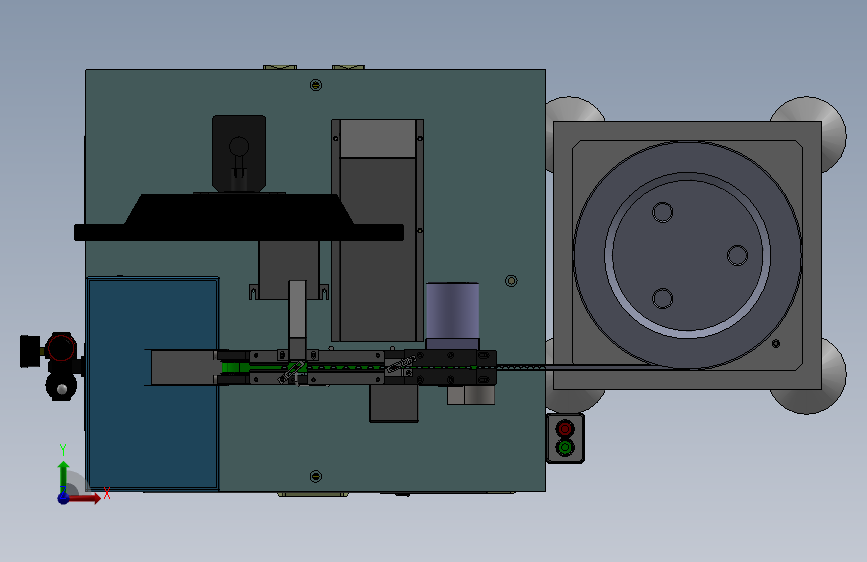Click the red-ringed gauge on the left side
The width and height of the screenshot is (867, 562).
(x=60, y=348)
